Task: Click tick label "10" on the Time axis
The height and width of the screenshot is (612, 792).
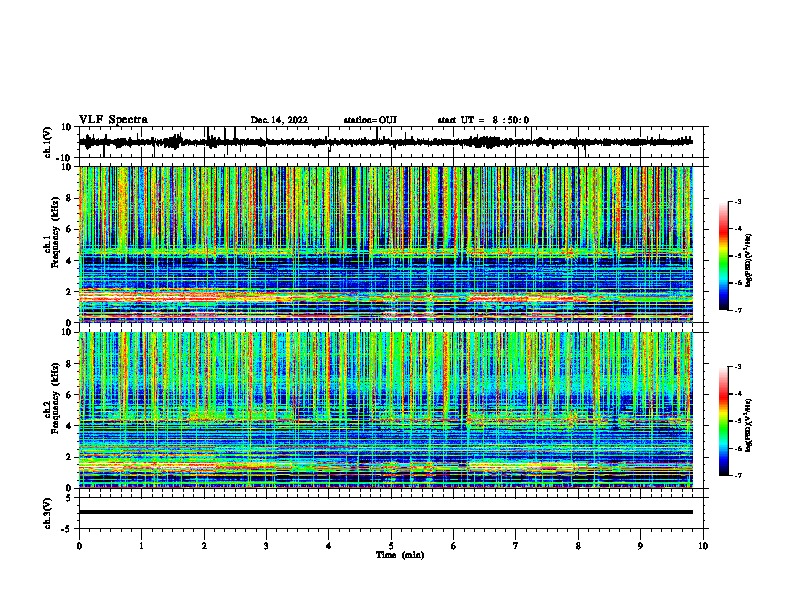Action: (703, 546)
